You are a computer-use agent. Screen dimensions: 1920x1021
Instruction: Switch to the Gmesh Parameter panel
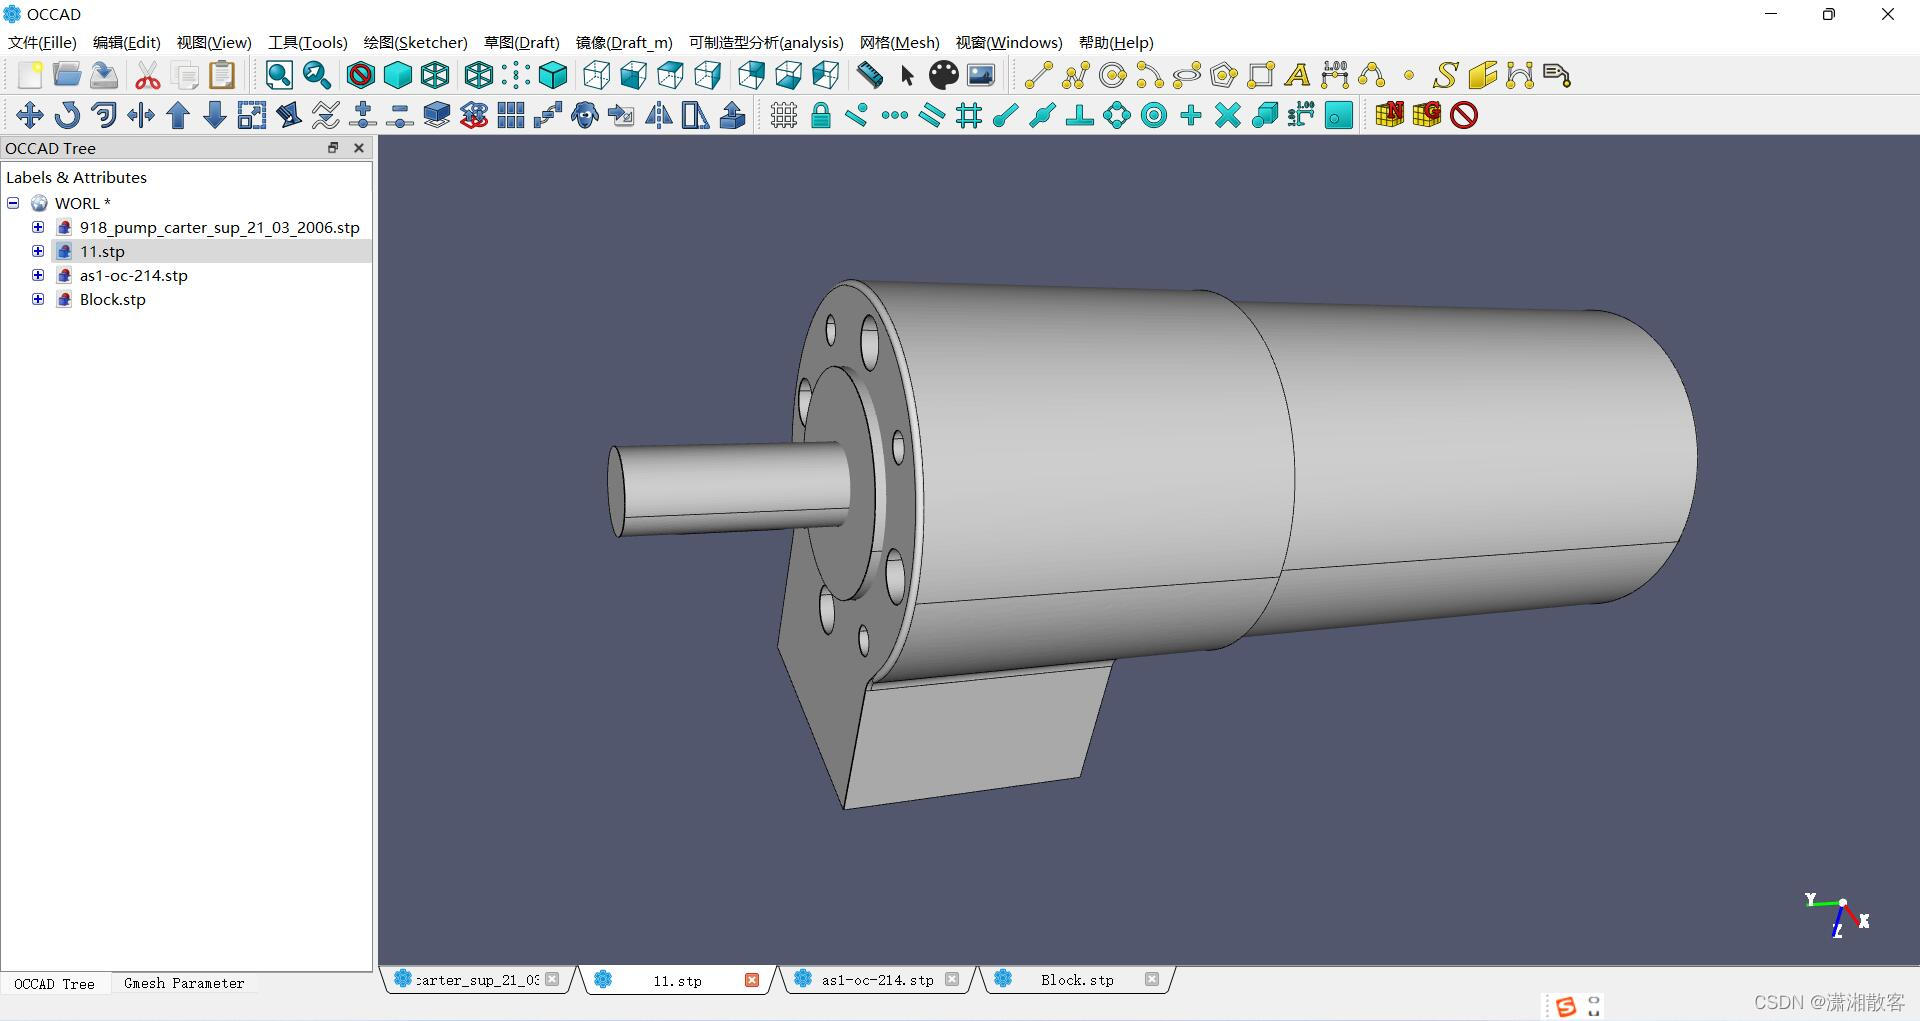[x=184, y=983]
